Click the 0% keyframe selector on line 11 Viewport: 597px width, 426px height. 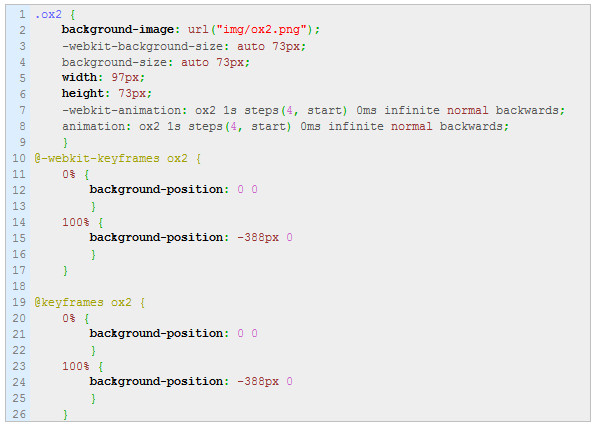click(x=69, y=174)
